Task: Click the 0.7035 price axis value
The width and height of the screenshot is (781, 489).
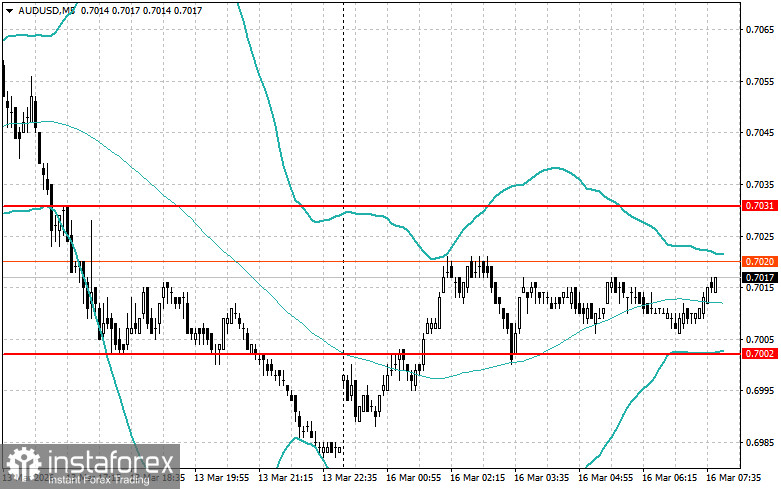Action: click(760, 185)
